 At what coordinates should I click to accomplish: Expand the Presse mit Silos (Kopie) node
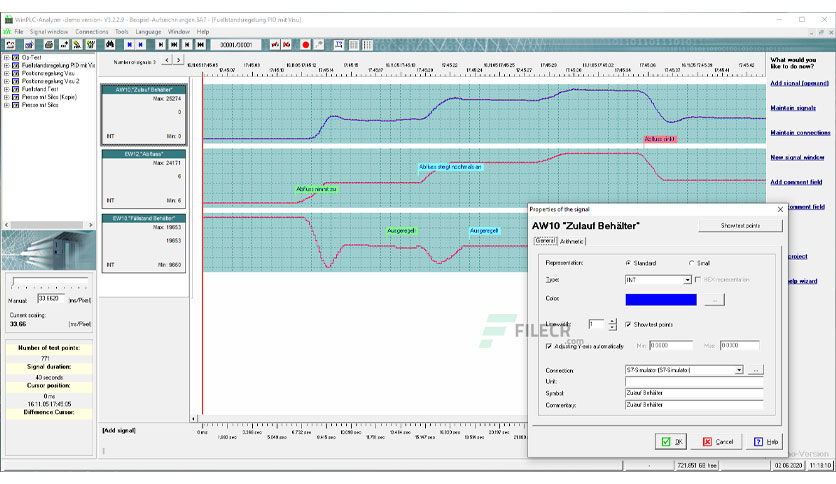tap(6, 97)
